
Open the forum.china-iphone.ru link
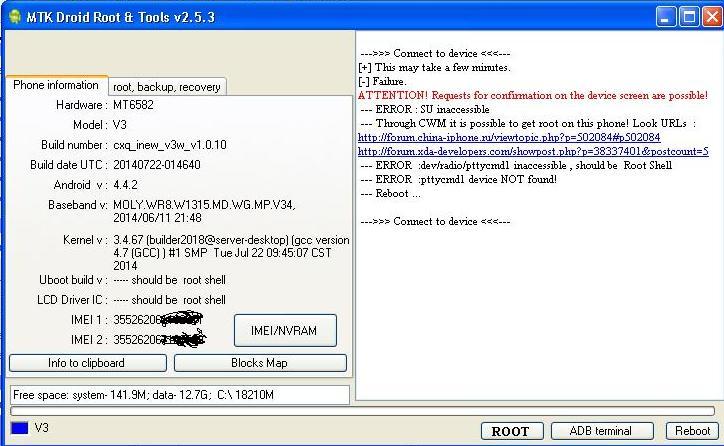tap(509, 137)
